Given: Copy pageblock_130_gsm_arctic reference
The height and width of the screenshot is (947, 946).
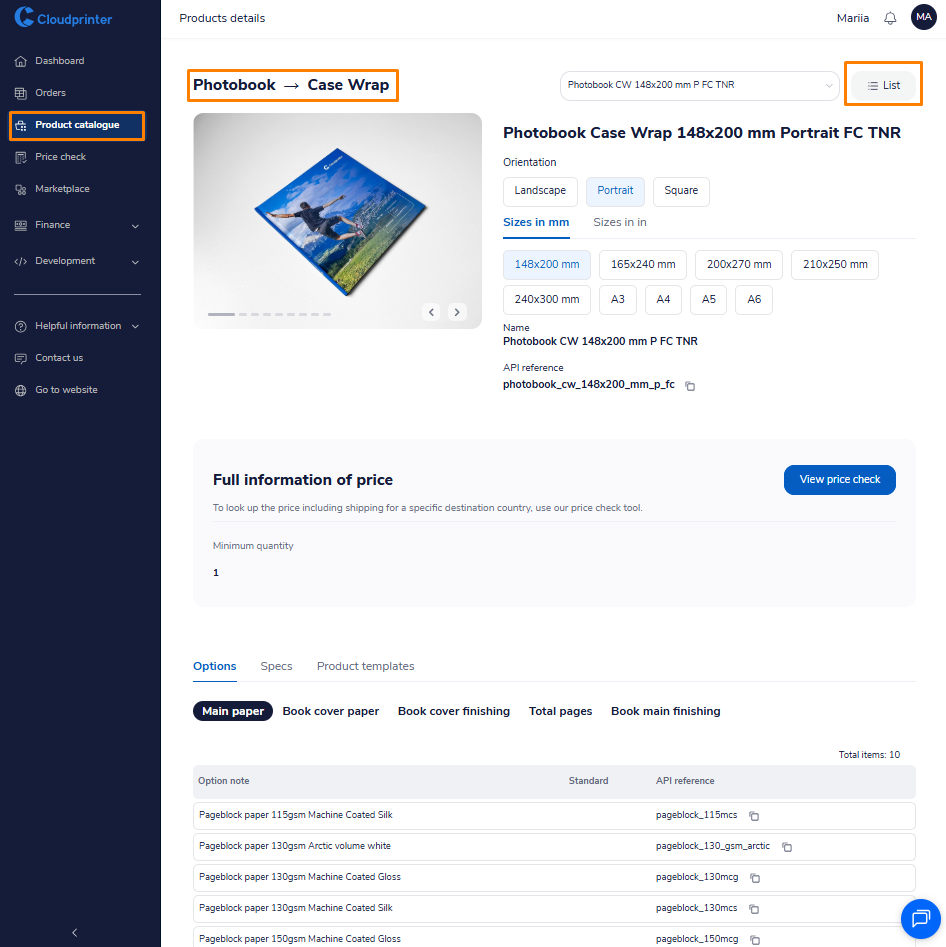Looking at the screenshot, I should (x=787, y=847).
